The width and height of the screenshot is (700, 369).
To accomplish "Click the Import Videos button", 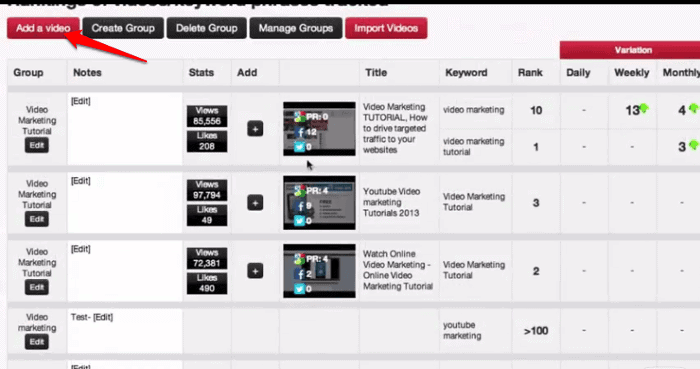I will tap(386, 28).
